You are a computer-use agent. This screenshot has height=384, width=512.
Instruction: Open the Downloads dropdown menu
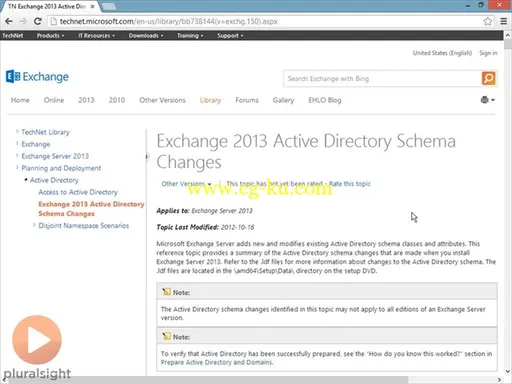(x=146, y=35)
